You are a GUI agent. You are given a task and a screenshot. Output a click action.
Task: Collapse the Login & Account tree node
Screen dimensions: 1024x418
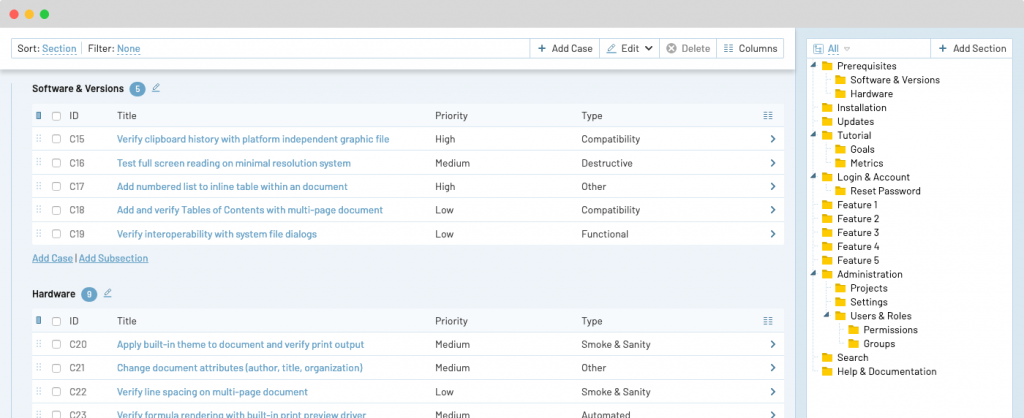click(x=813, y=176)
